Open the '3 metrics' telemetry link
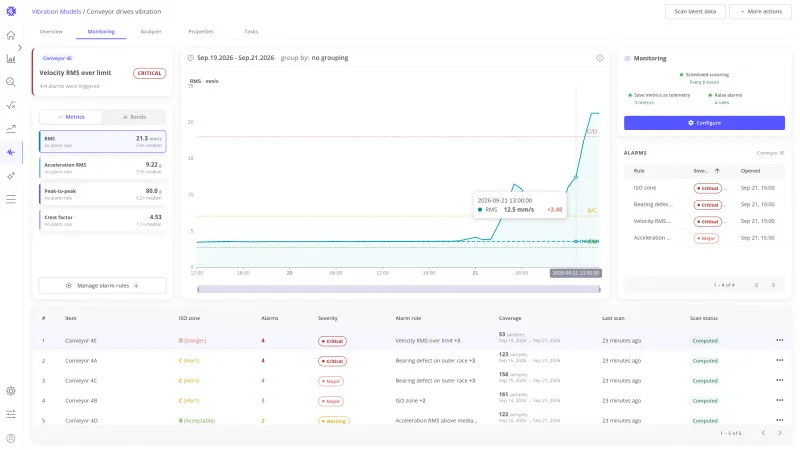 (x=644, y=103)
